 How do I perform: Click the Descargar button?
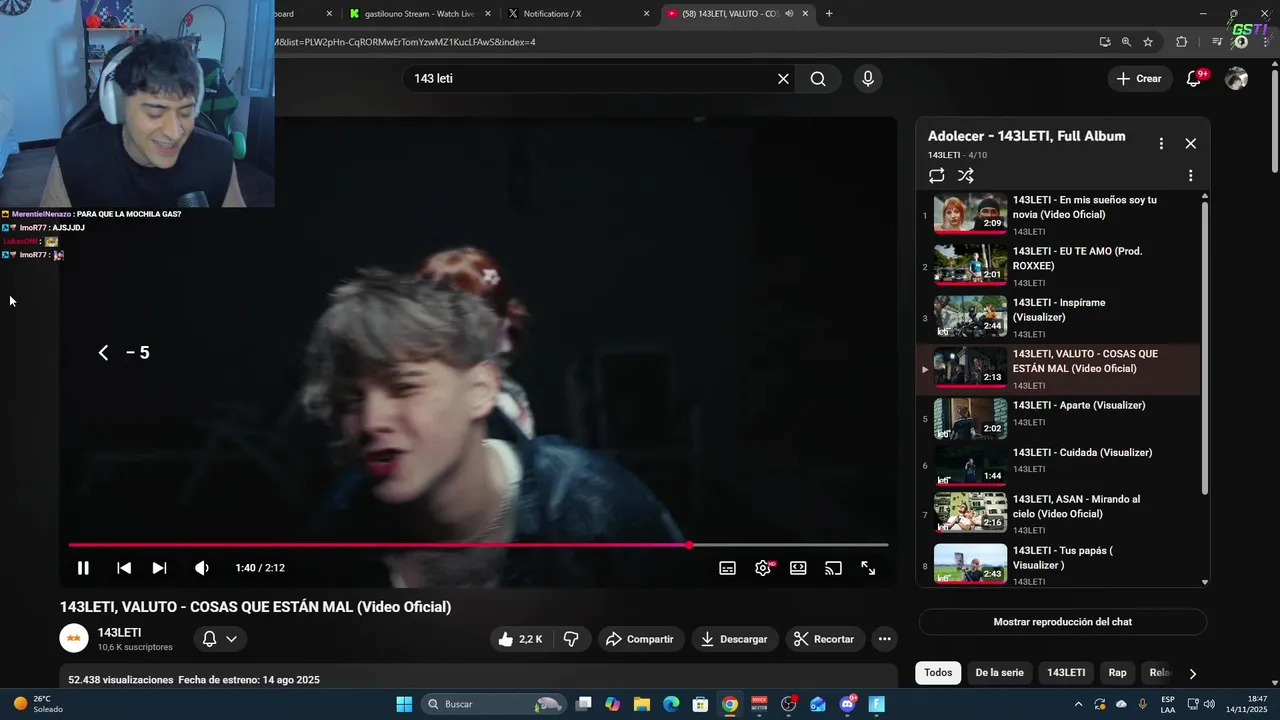(734, 639)
